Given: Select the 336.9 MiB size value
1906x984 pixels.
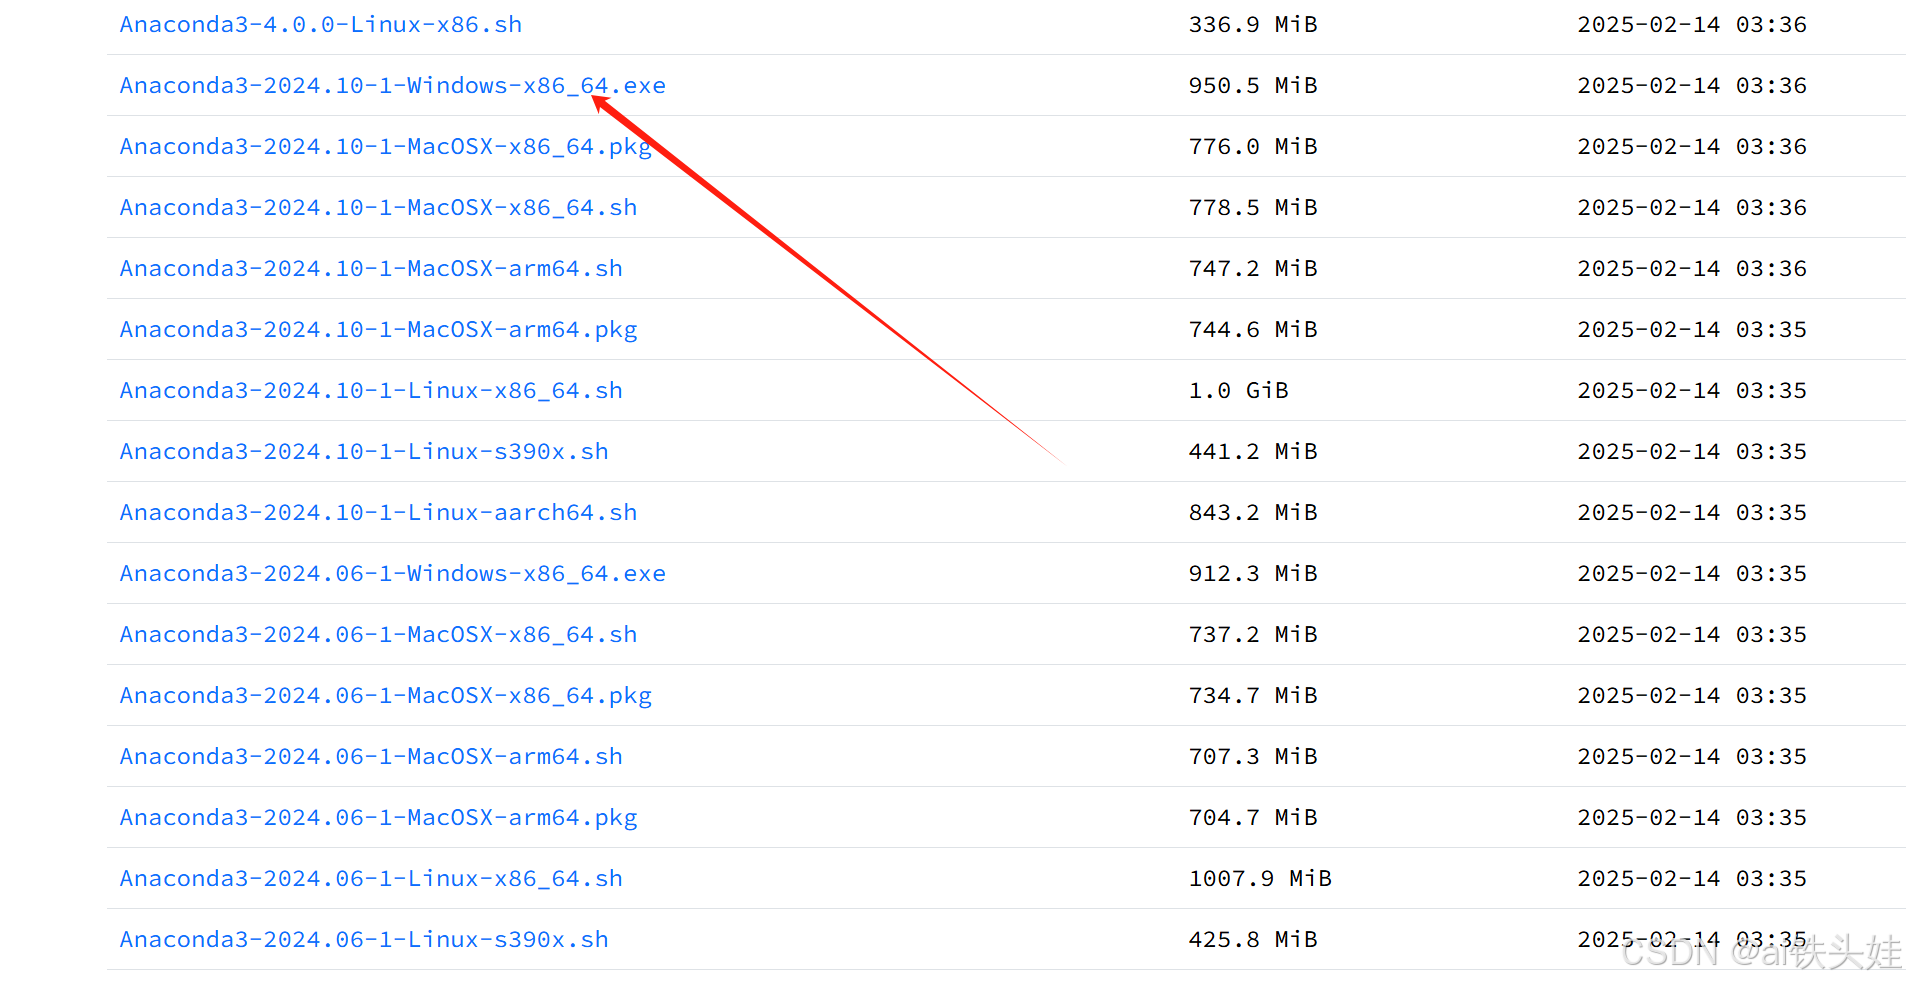Looking at the screenshot, I should point(1253,25).
